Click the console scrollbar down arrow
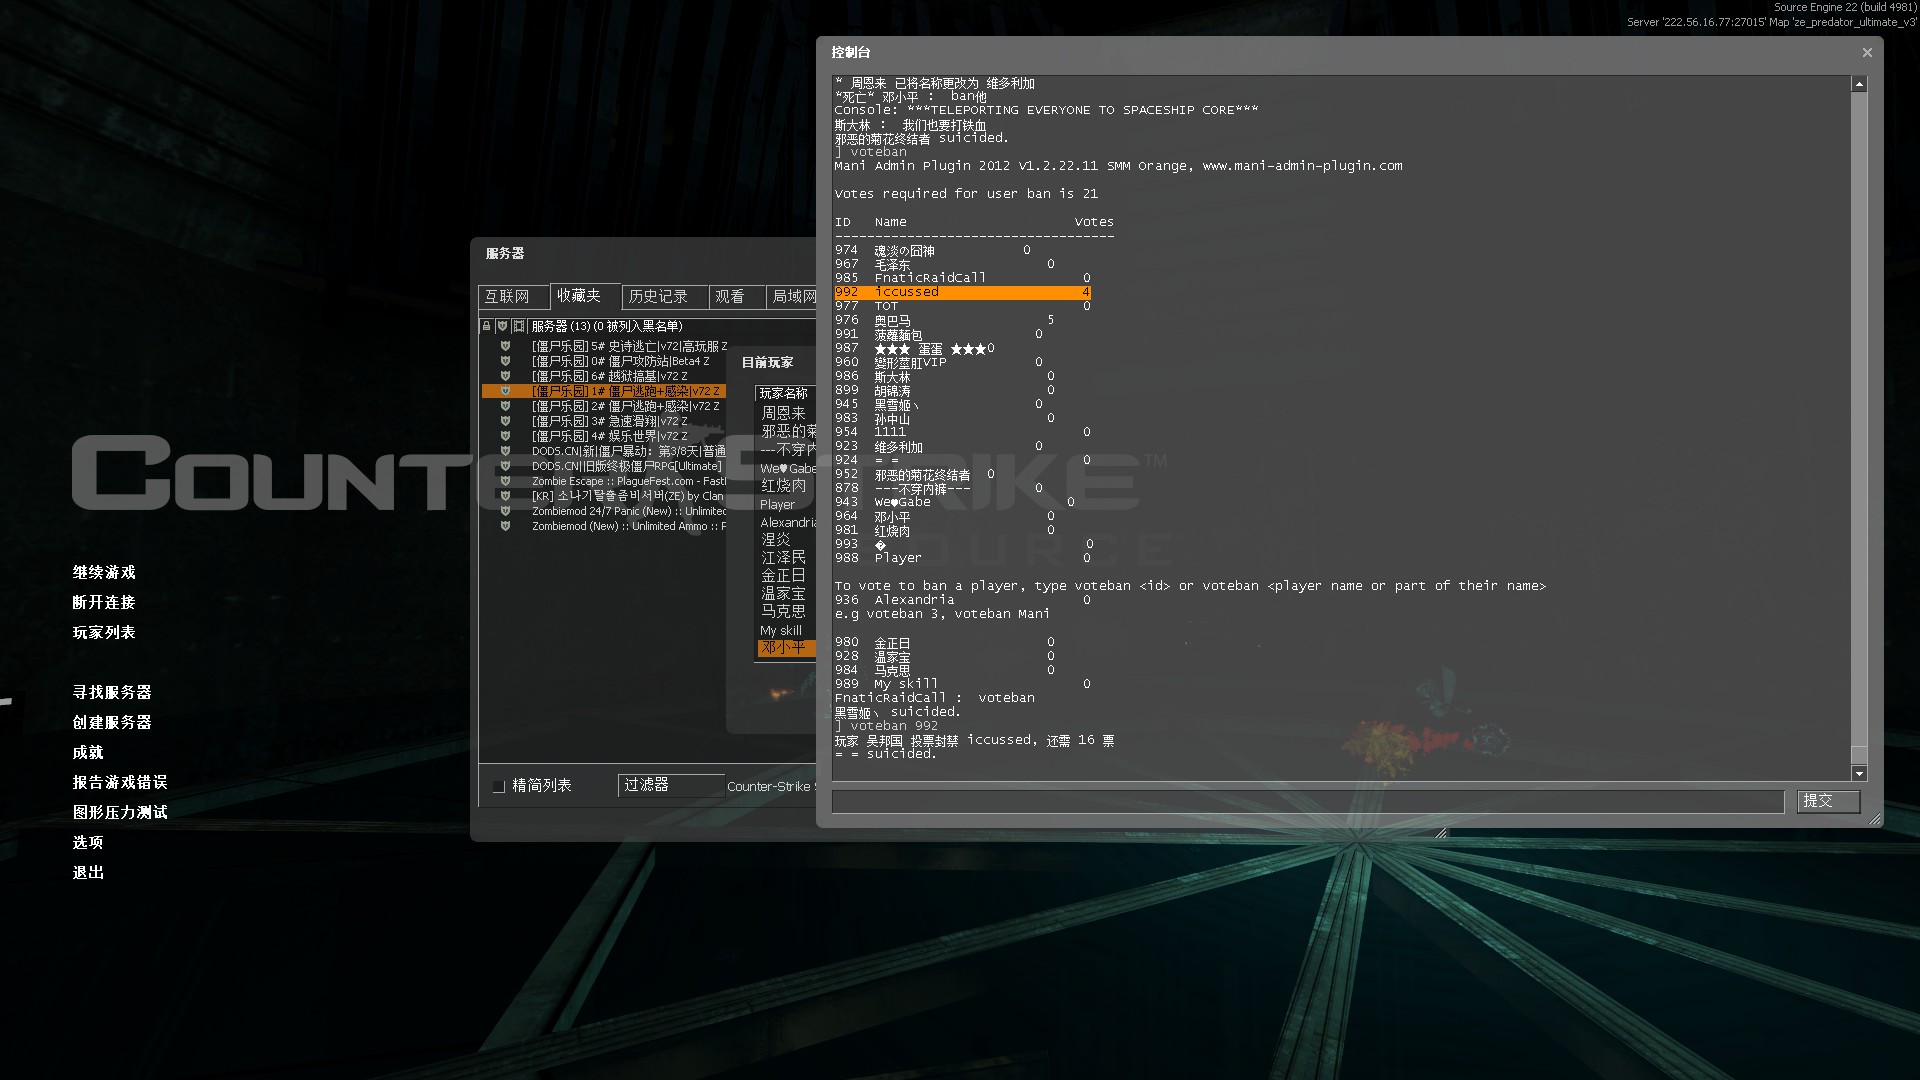 [1859, 773]
